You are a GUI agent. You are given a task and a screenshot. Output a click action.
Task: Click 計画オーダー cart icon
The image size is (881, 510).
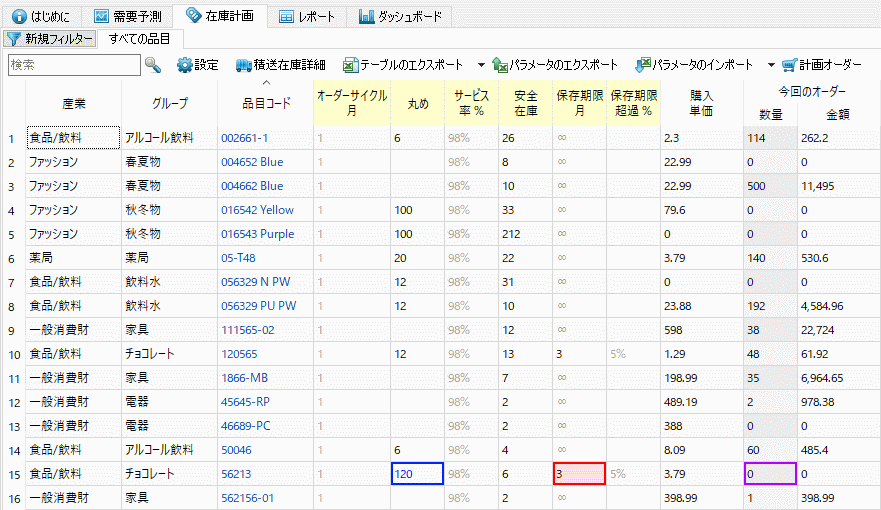pyautogui.click(x=789, y=65)
